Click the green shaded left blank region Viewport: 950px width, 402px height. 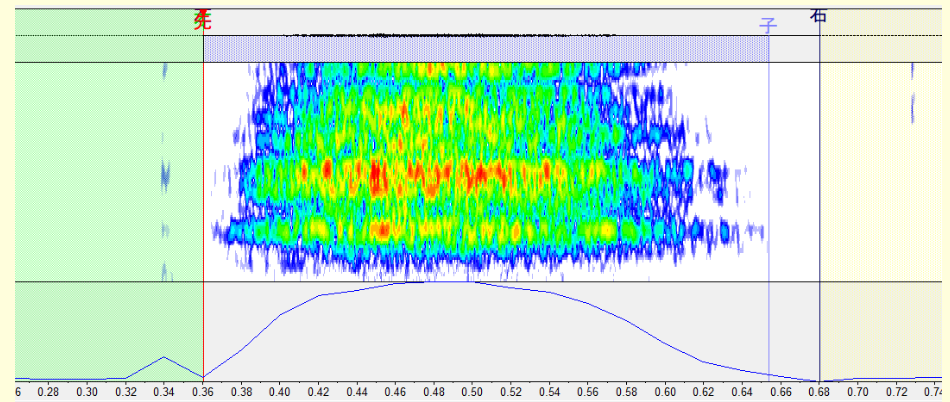(109, 194)
